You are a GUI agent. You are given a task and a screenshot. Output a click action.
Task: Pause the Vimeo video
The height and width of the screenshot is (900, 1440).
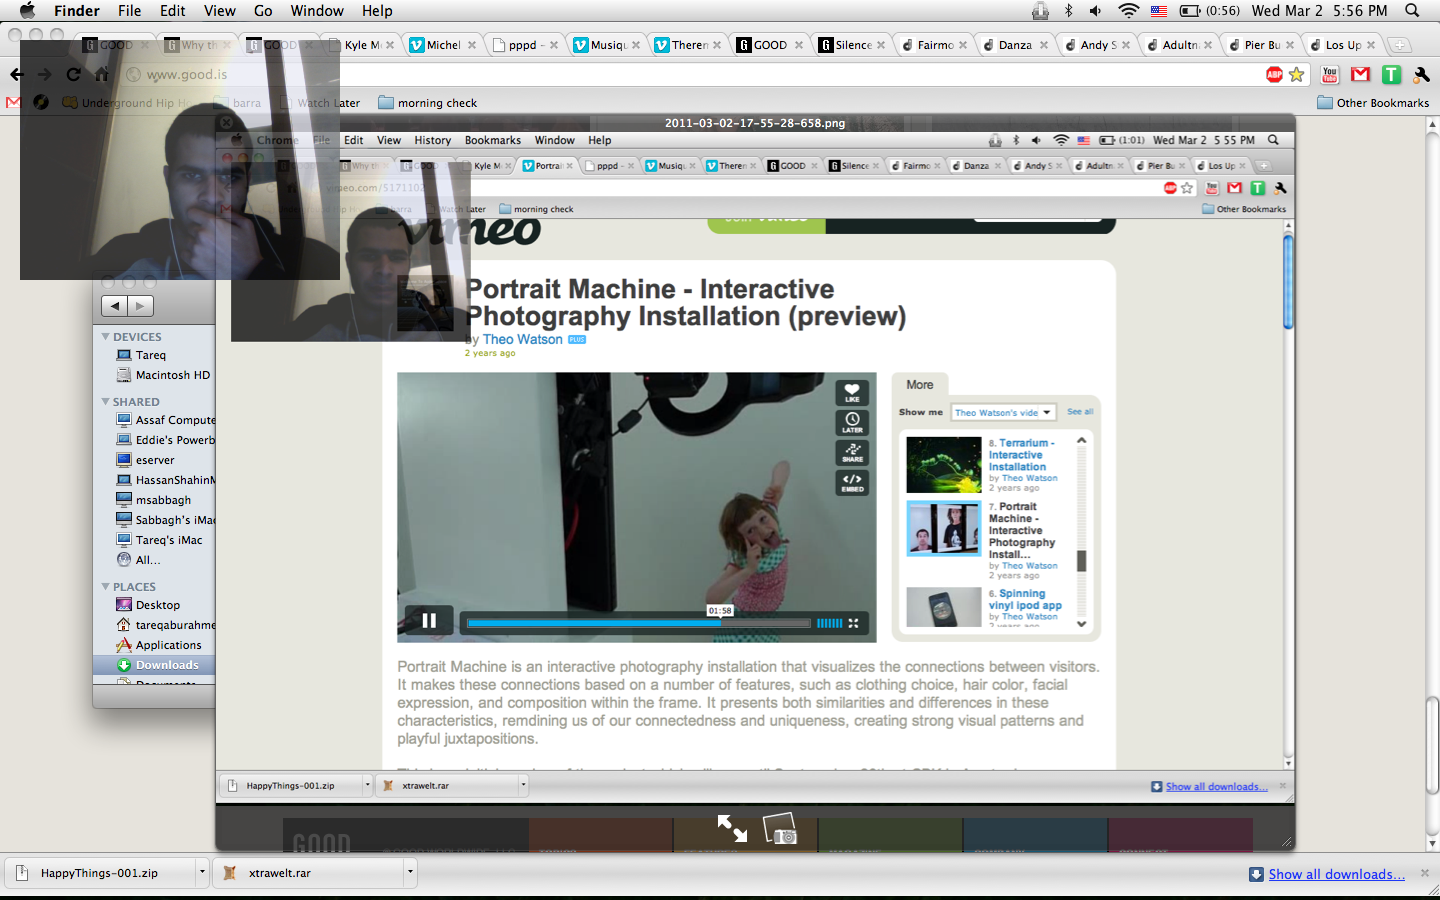[429, 621]
